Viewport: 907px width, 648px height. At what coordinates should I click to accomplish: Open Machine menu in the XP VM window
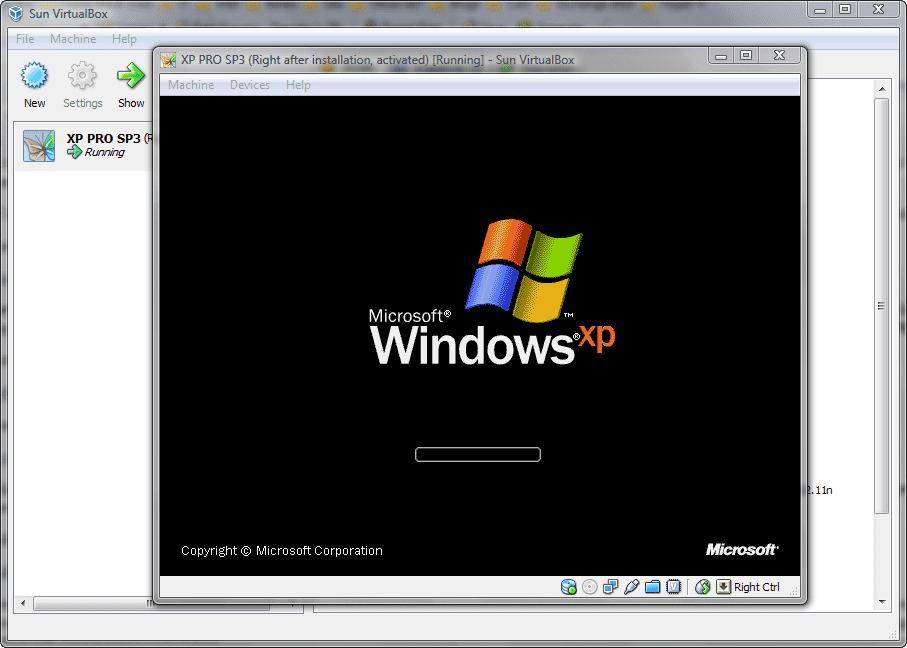coord(191,85)
